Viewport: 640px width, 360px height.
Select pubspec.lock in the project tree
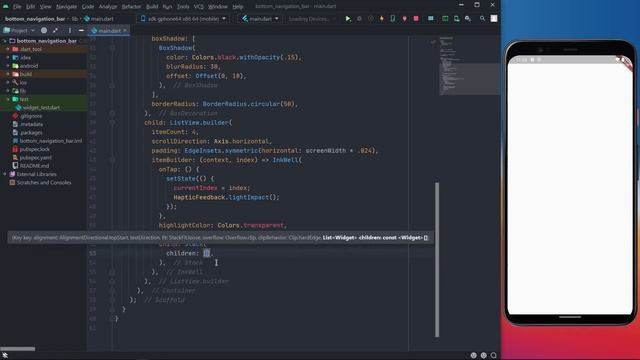35,149
